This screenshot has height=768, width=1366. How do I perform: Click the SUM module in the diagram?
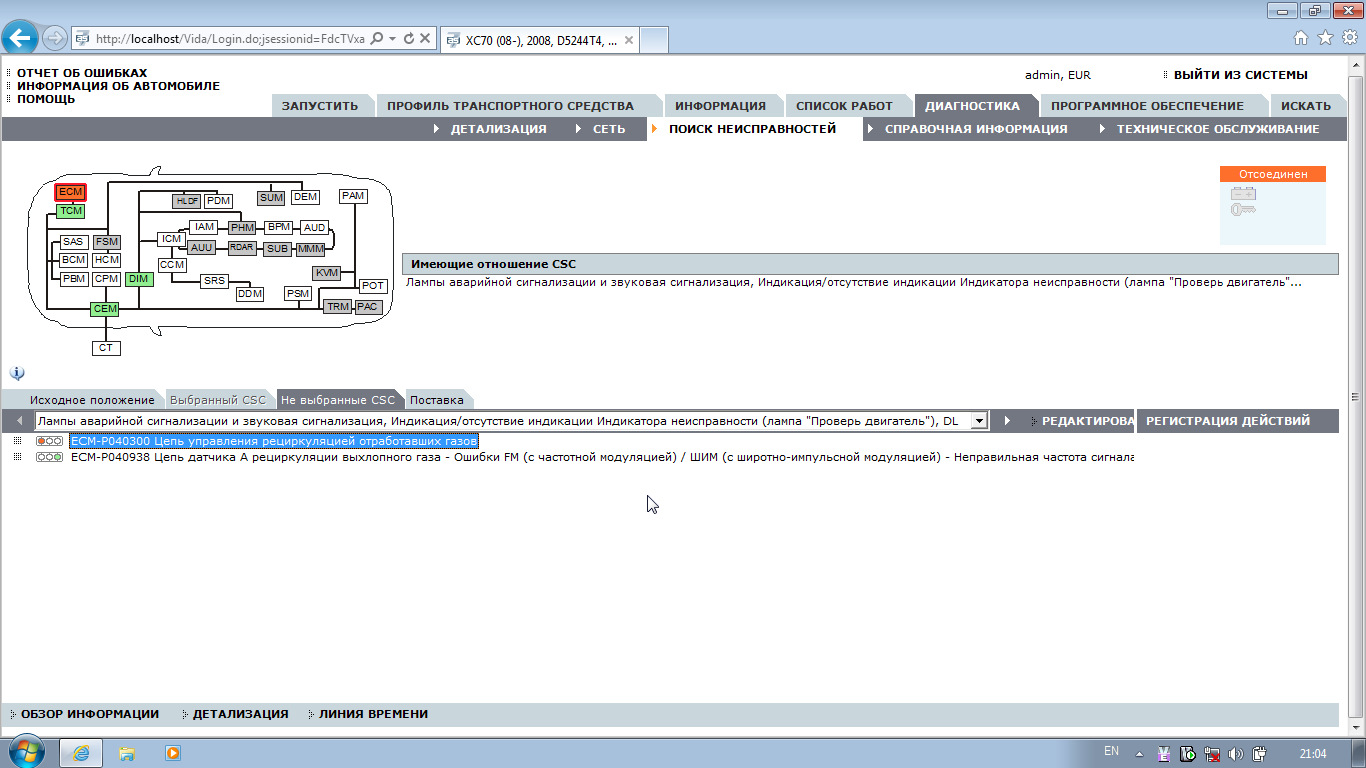tap(271, 198)
